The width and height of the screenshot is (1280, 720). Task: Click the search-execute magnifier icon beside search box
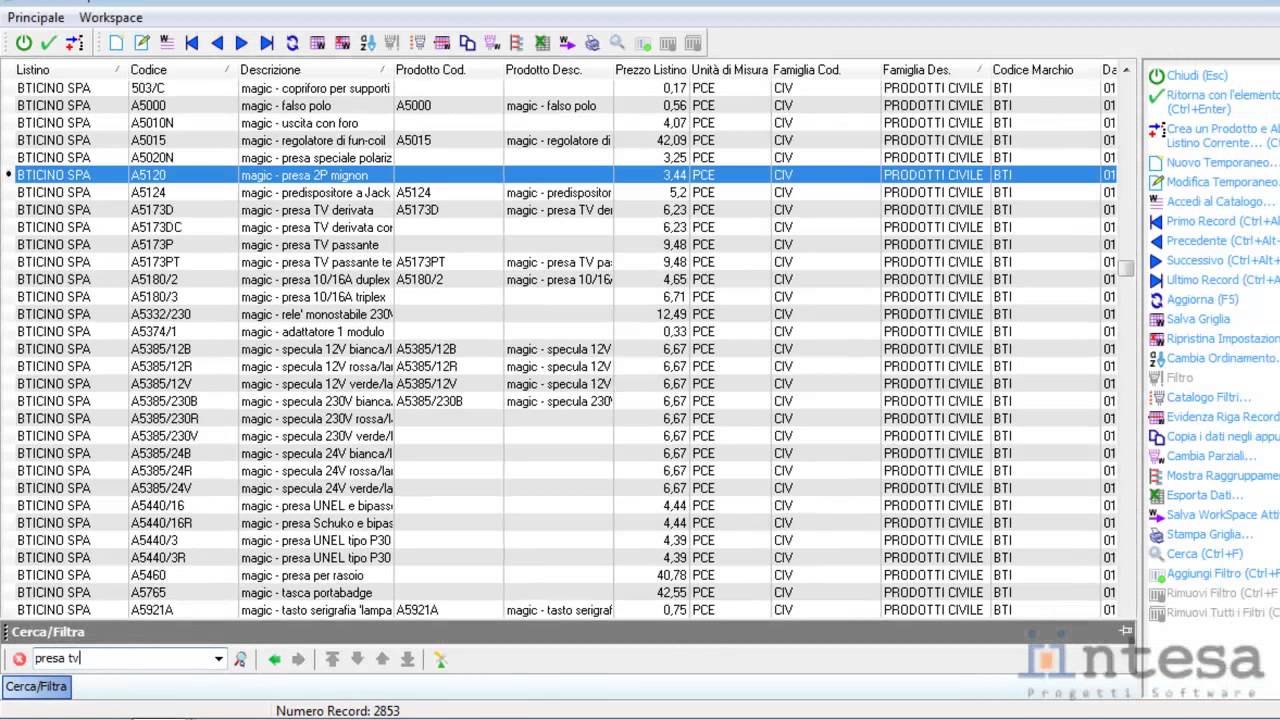coord(240,659)
